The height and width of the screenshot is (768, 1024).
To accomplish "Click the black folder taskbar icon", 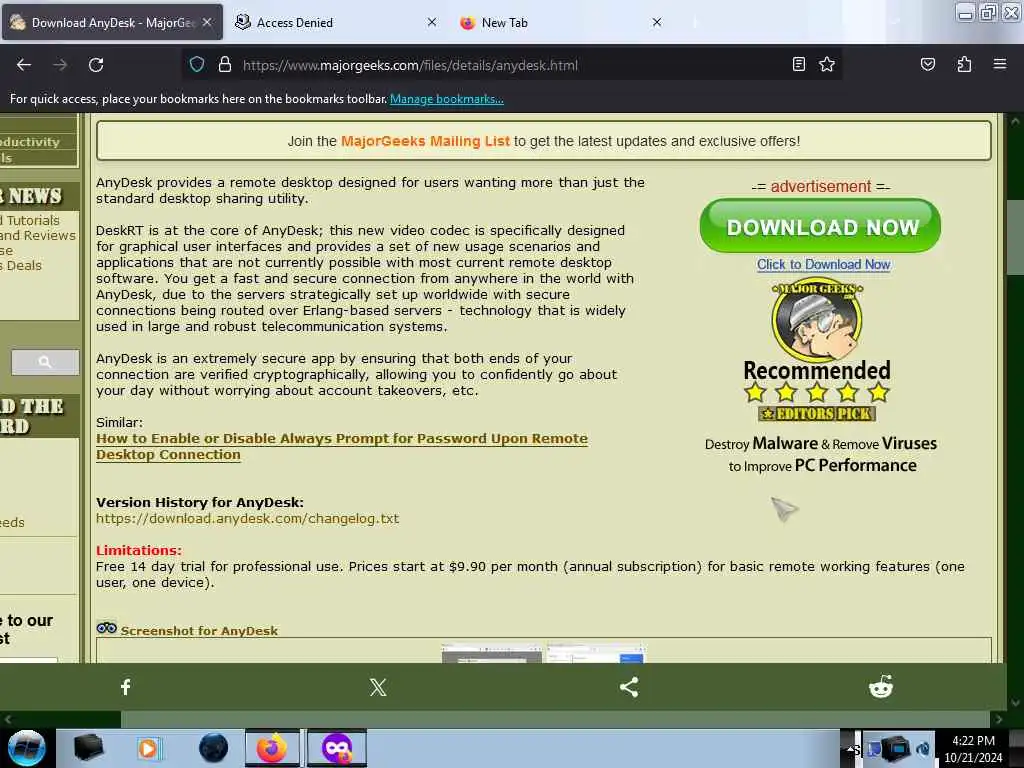I will [88, 748].
